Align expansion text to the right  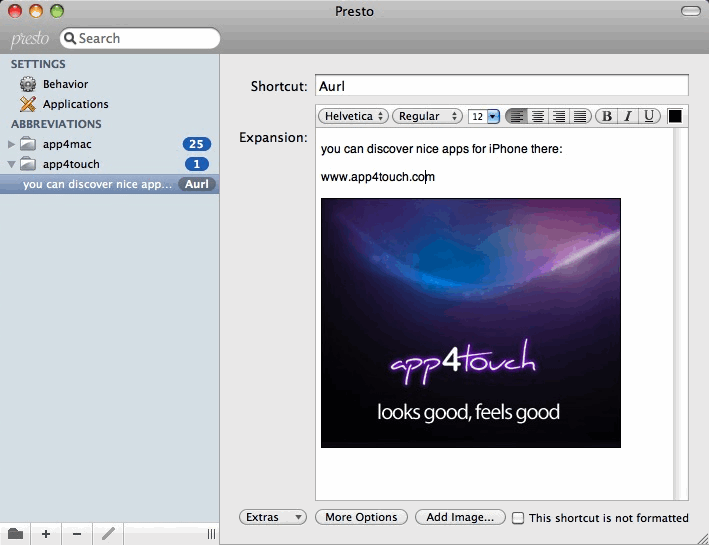click(x=559, y=116)
